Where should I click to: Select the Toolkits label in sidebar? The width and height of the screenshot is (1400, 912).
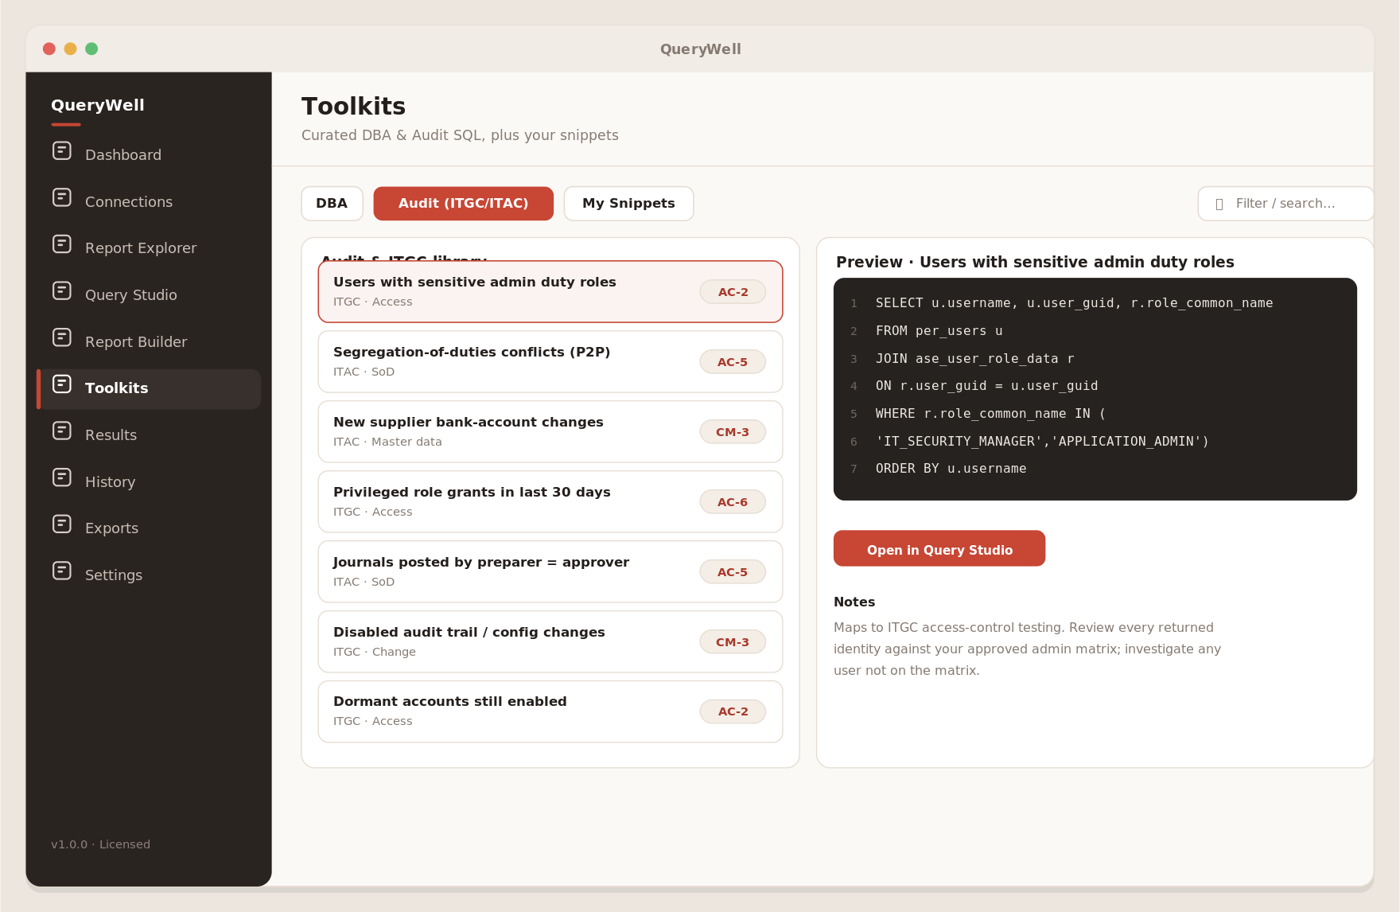[116, 388]
